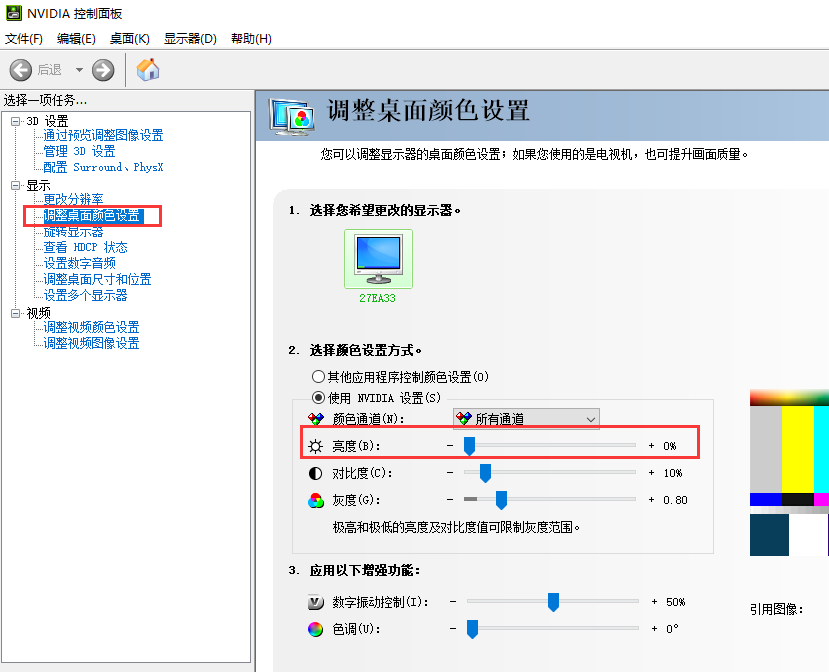The width and height of the screenshot is (829, 672).
Task: Open 查看 HDCP 状态 link
Action: pyautogui.click(x=86, y=247)
